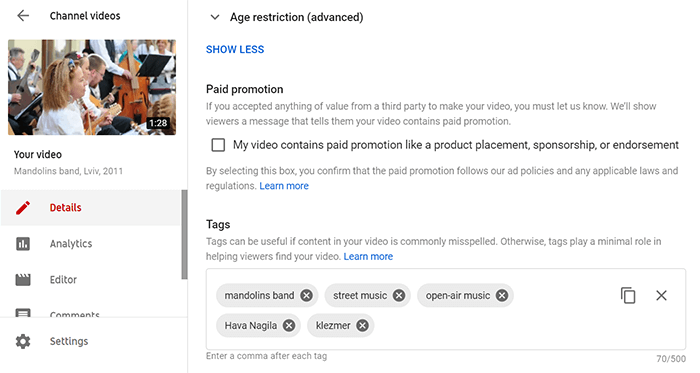Image resolution: width=700 pixels, height=373 pixels.
Task: Remove the 'klezmer' tag
Action: point(362,326)
